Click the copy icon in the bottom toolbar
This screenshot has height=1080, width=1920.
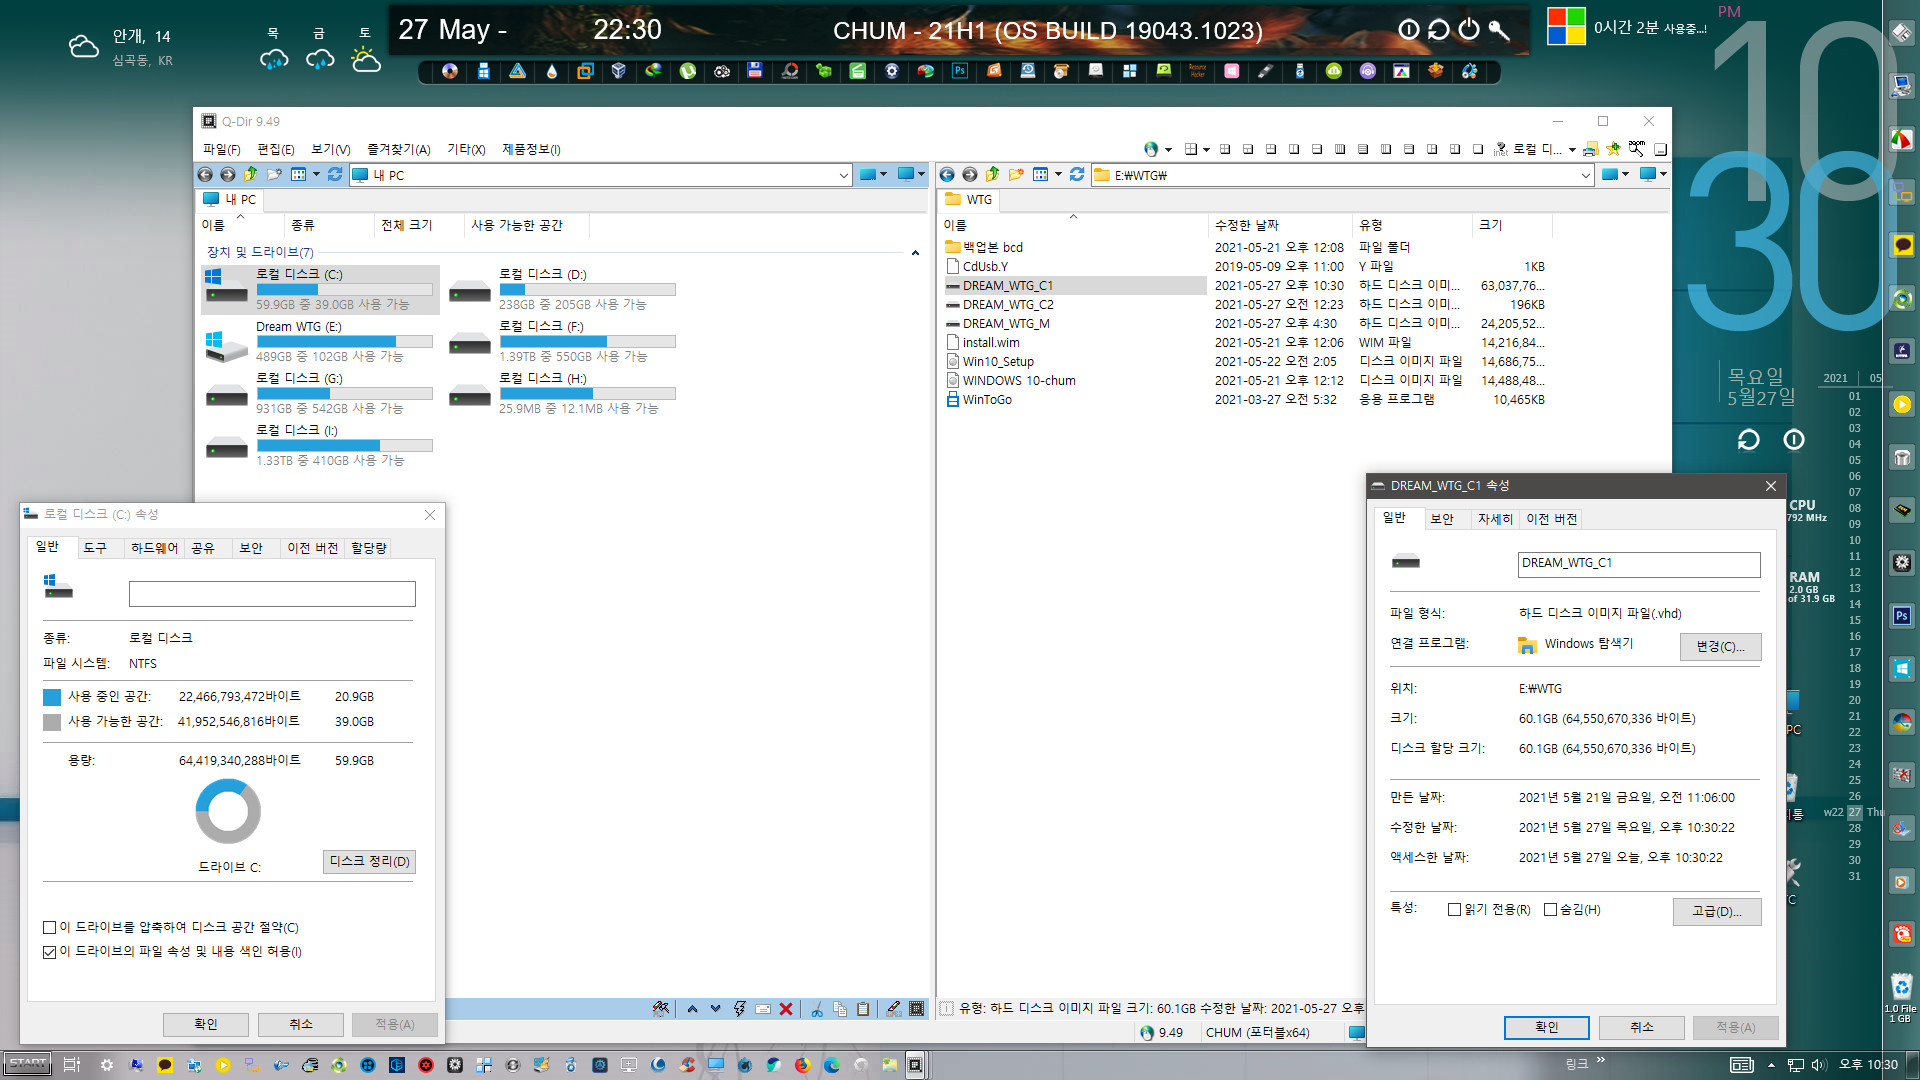[x=840, y=1009]
